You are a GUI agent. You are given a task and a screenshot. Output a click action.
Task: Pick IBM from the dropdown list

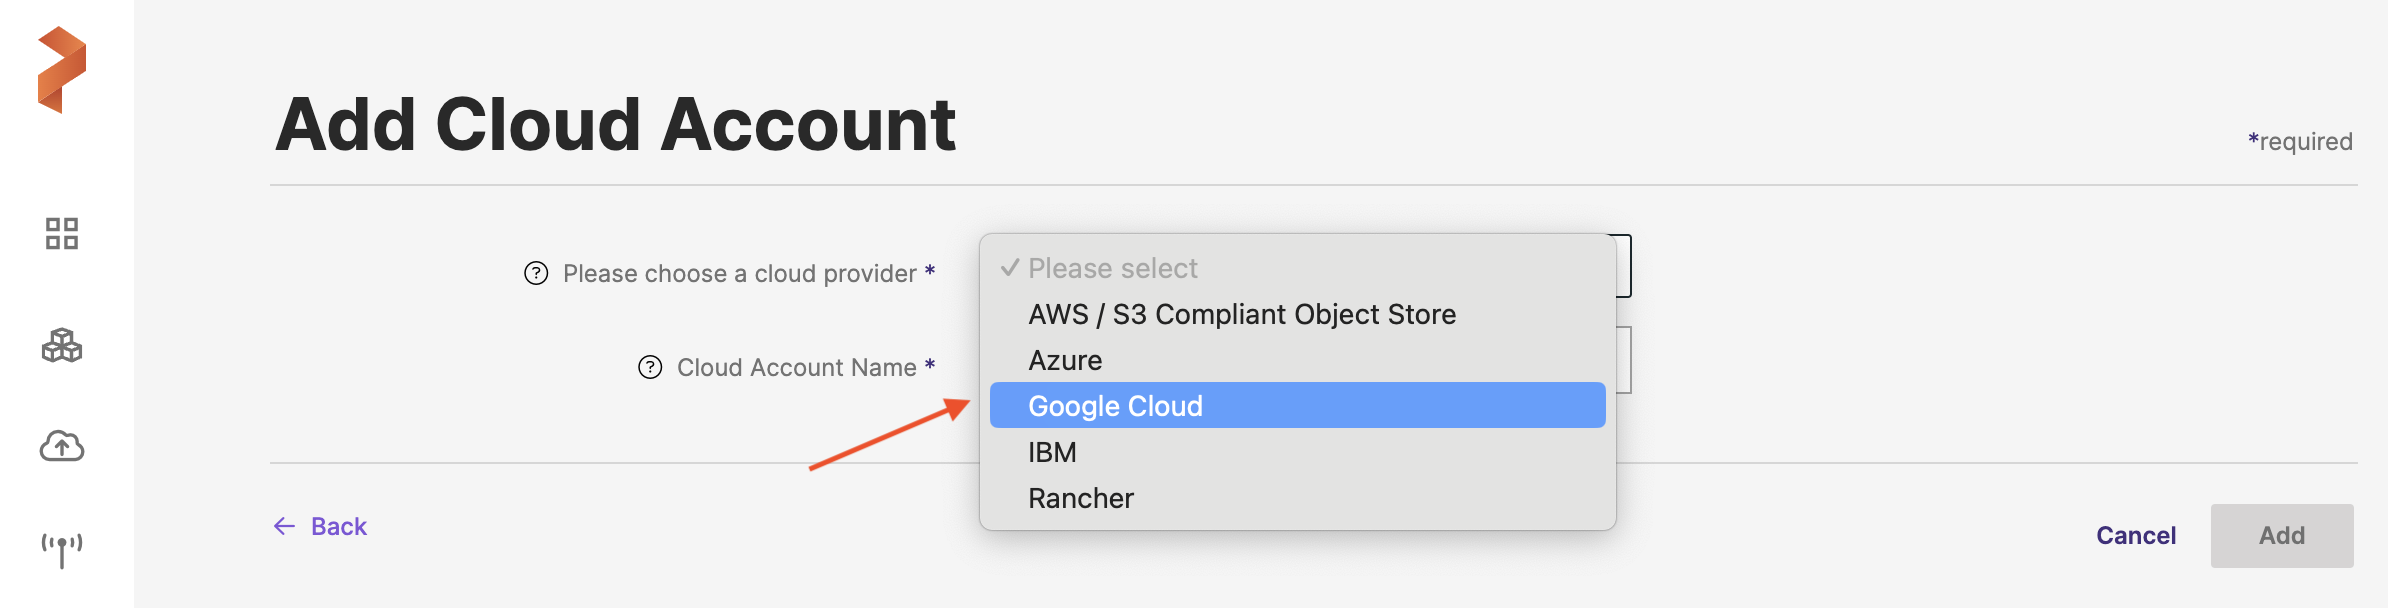(x=1052, y=452)
